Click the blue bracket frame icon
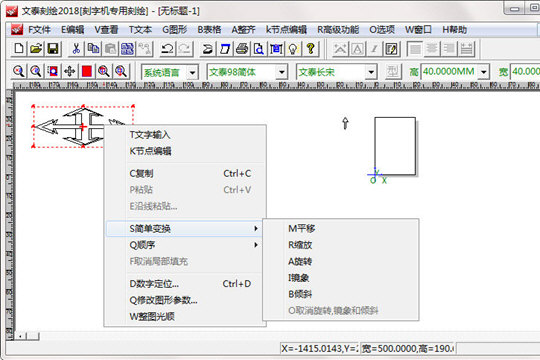540x360 pixels. point(276,49)
